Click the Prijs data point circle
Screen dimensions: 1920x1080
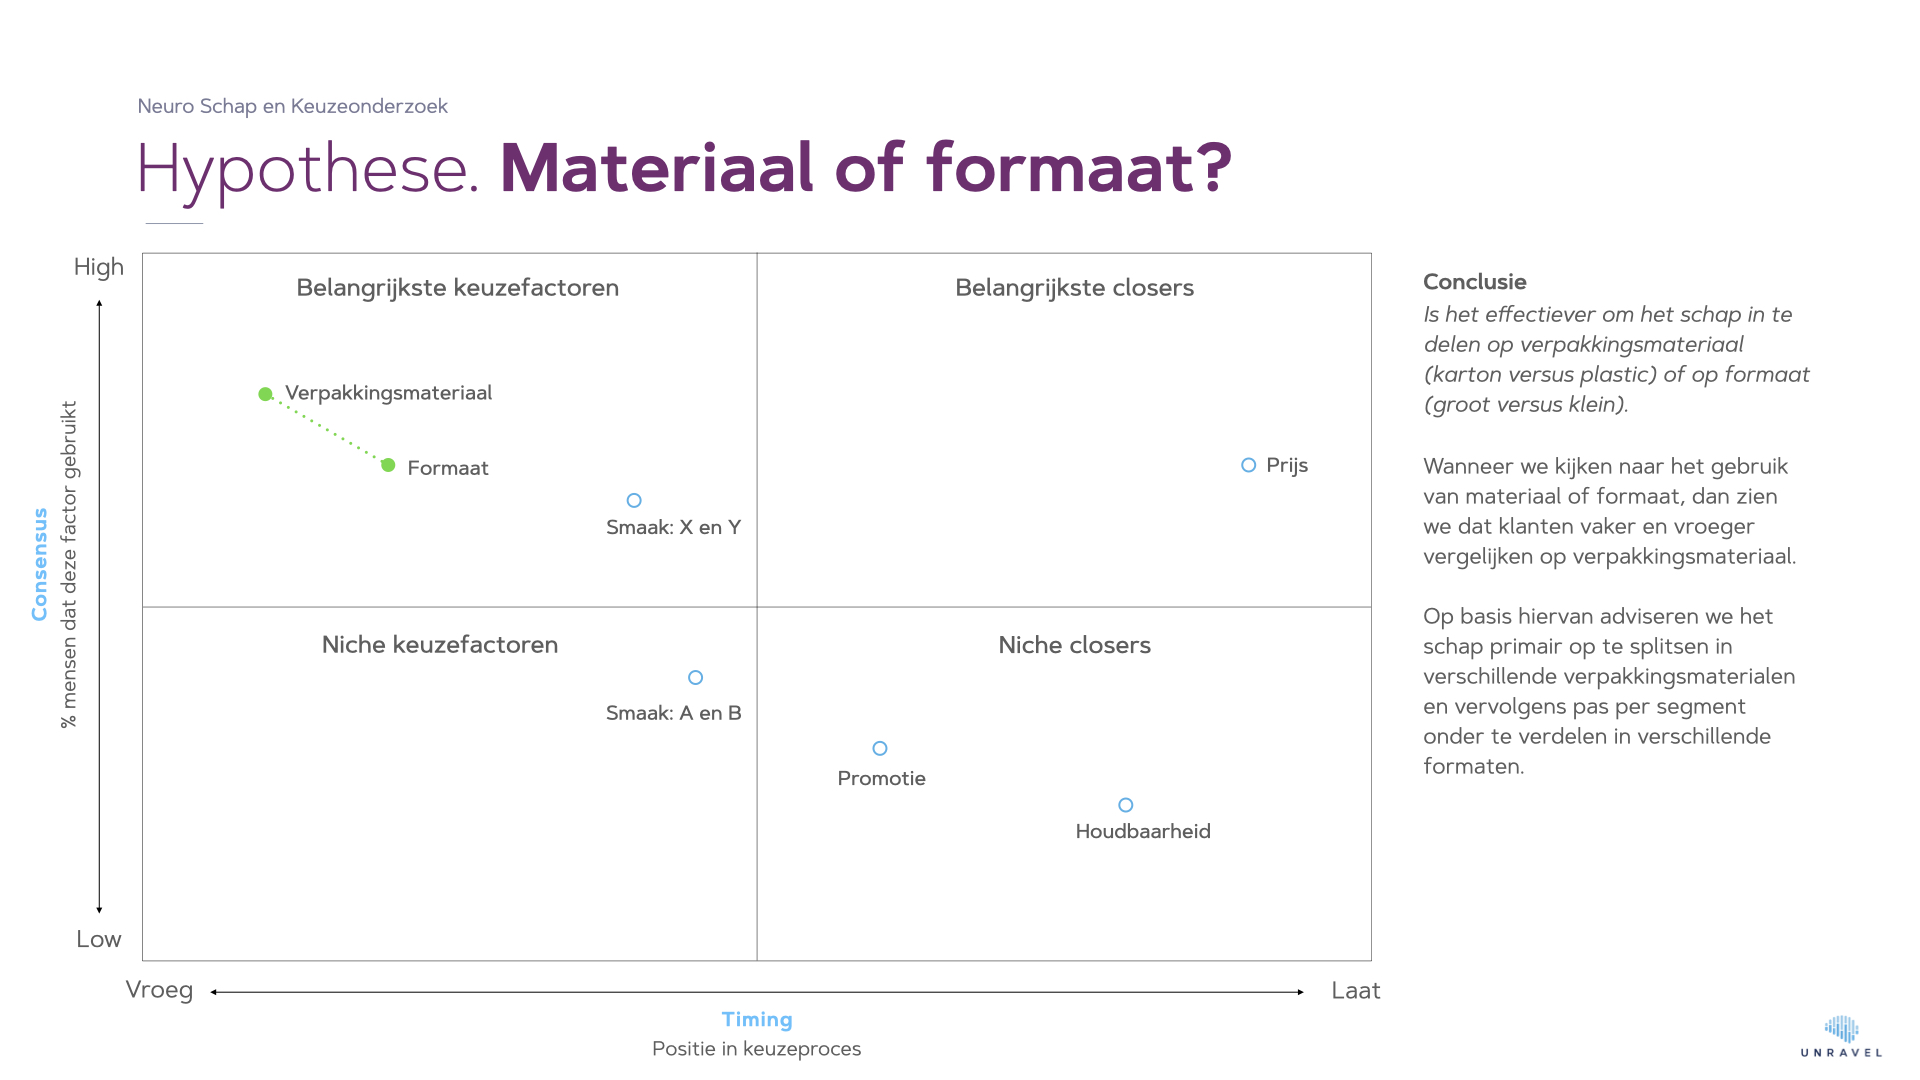(x=1248, y=465)
